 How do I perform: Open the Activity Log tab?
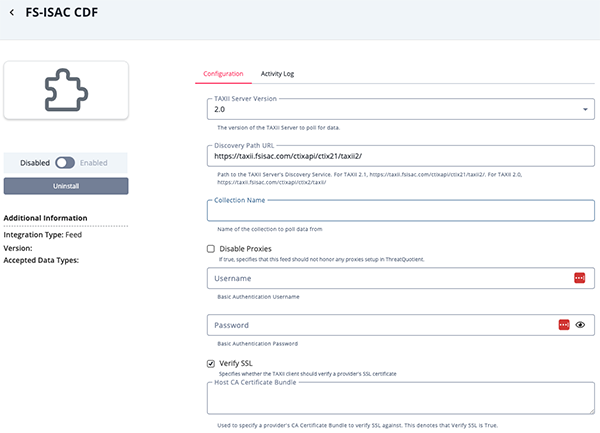277,73
